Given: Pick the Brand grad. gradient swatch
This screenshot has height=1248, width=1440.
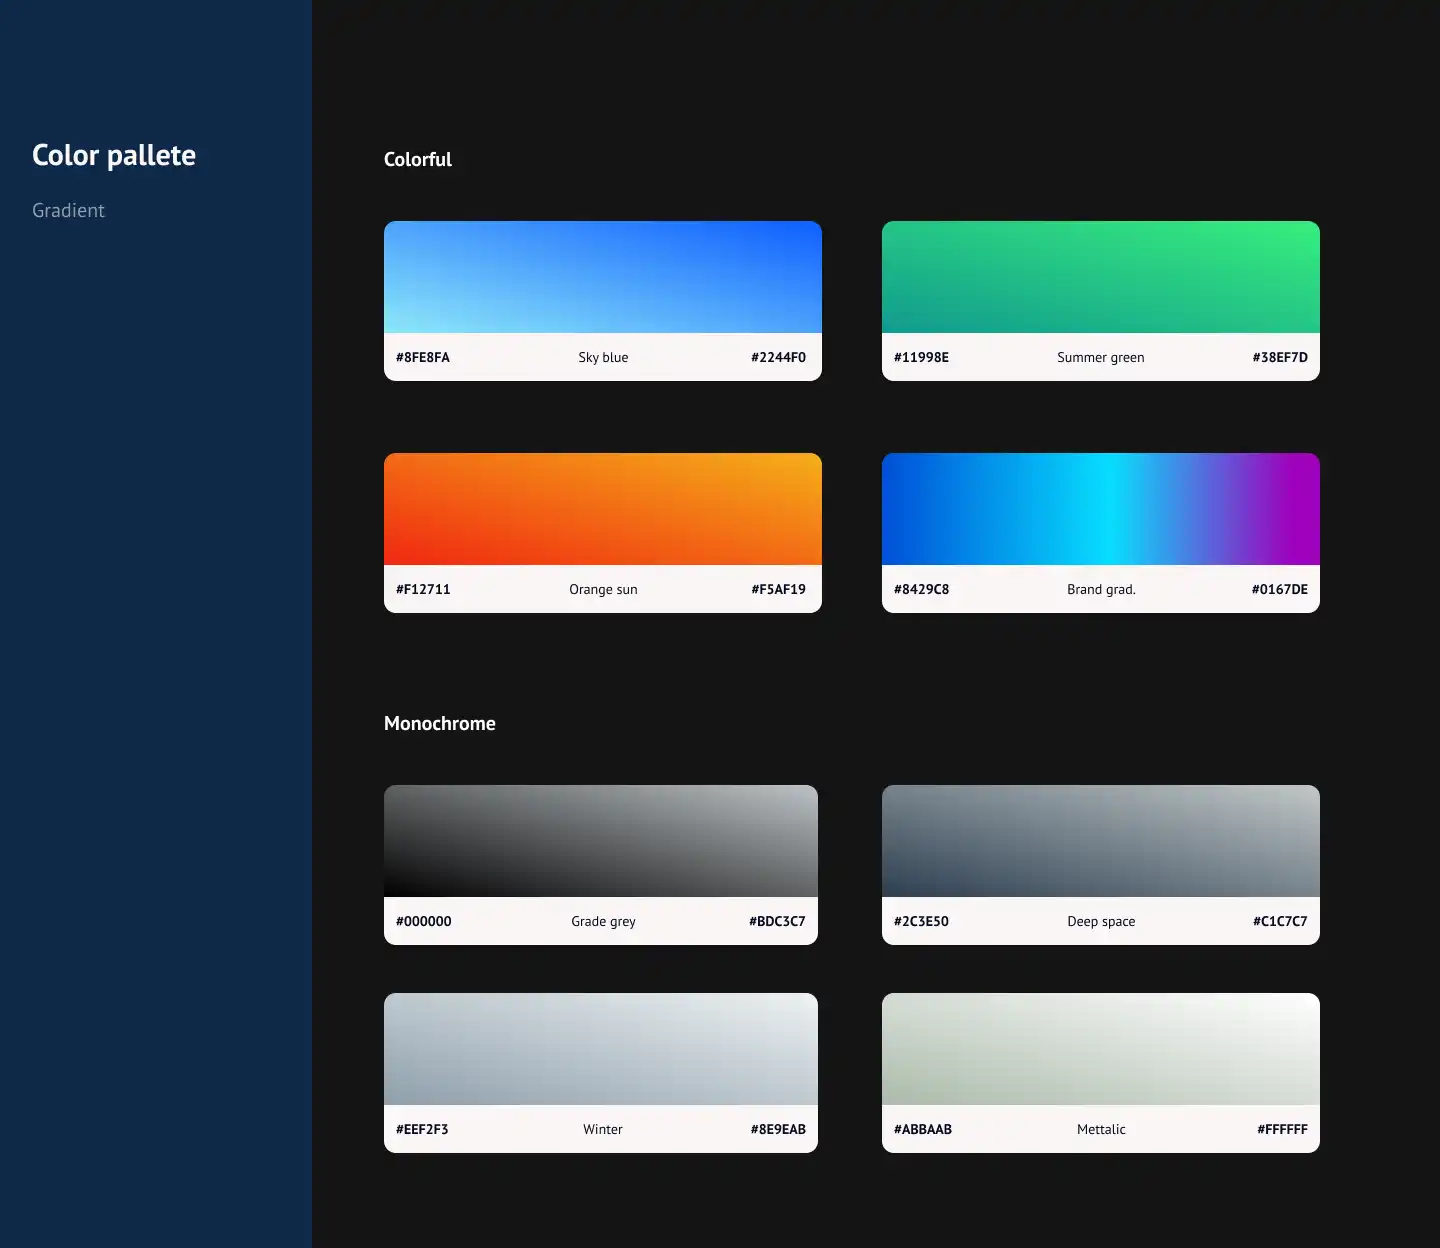Looking at the screenshot, I should [x=1101, y=509].
